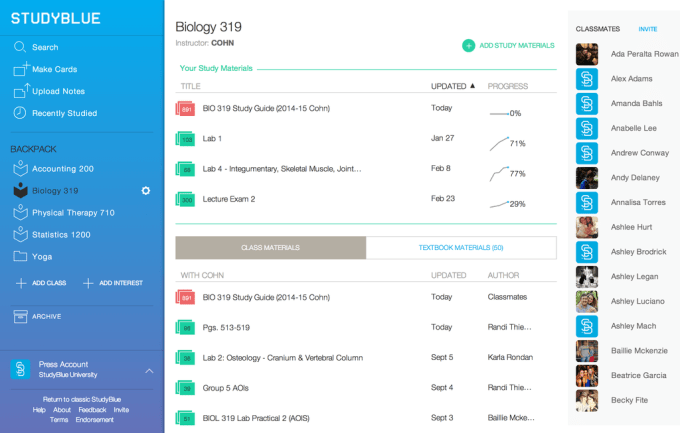Click the STUDYBLUE logo
This screenshot has width=680, height=433.
[56, 18]
